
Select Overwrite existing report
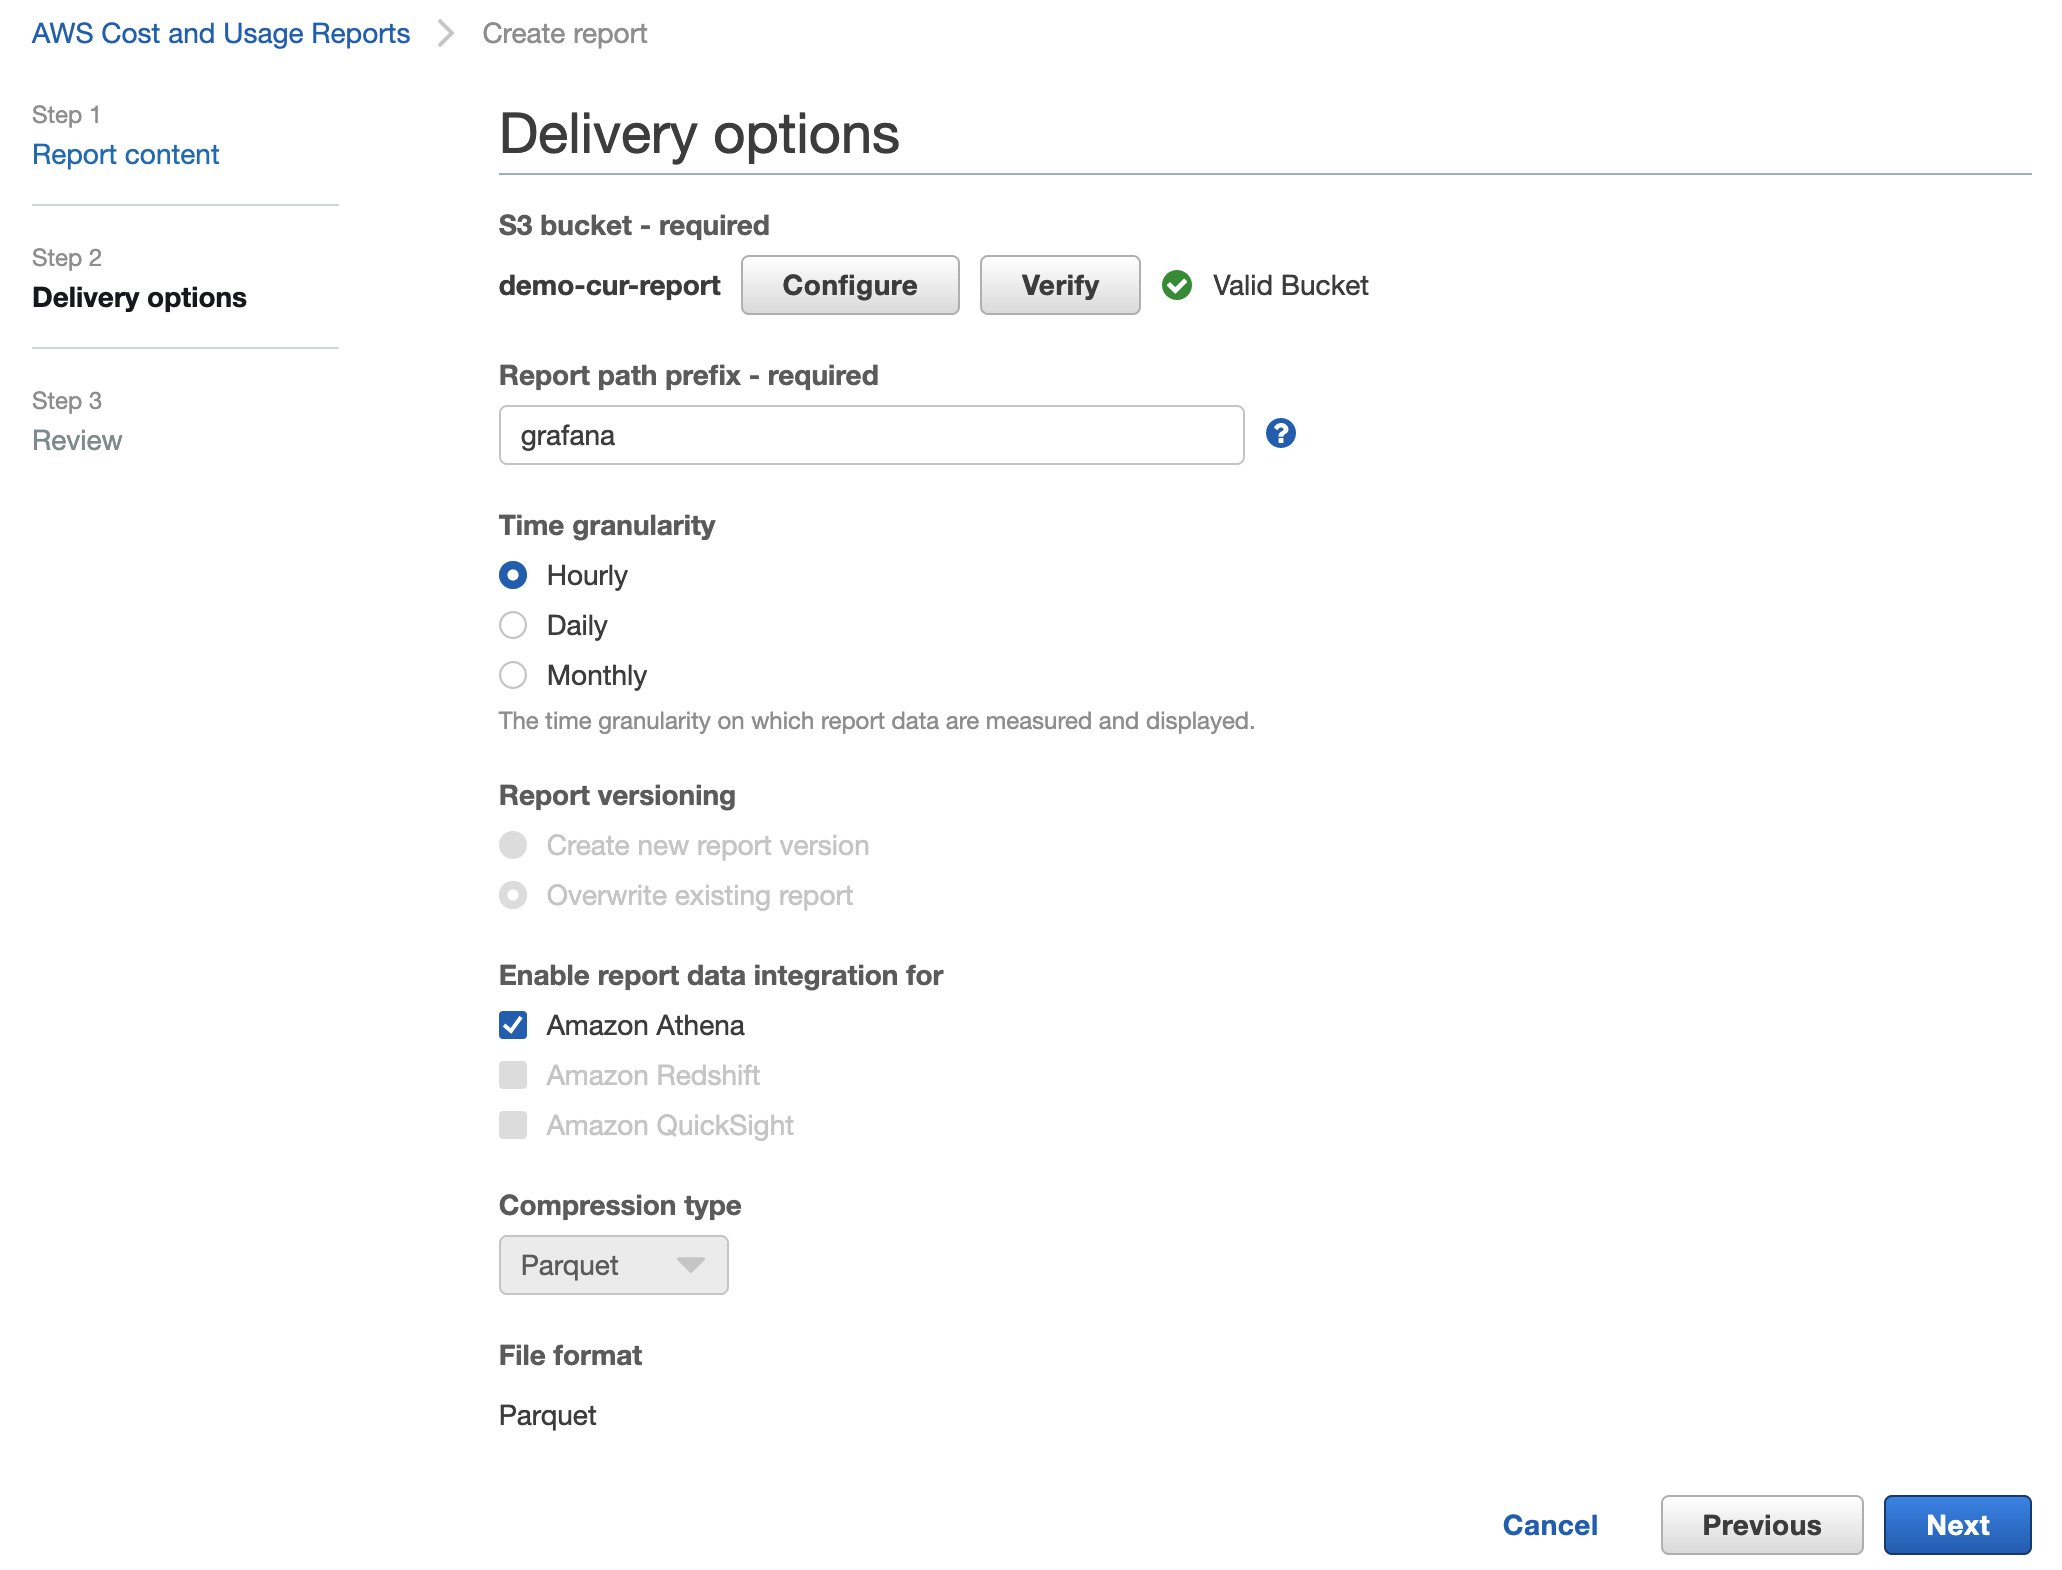[x=513, y=895]
